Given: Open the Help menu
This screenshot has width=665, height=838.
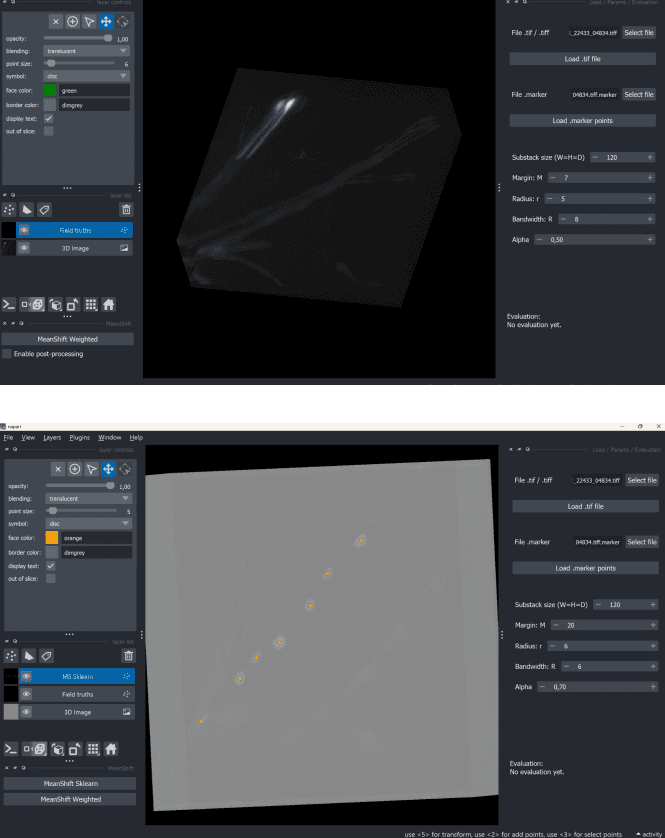Looking at the screenshot, I should 136,437.
